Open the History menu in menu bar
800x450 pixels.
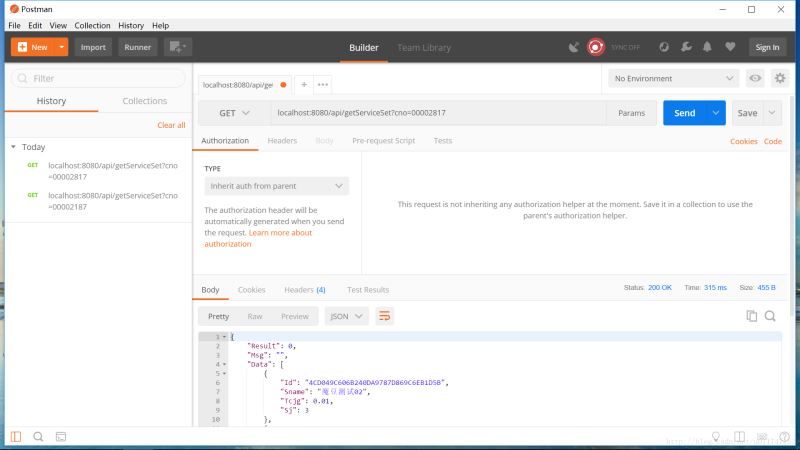coord(131,25)
